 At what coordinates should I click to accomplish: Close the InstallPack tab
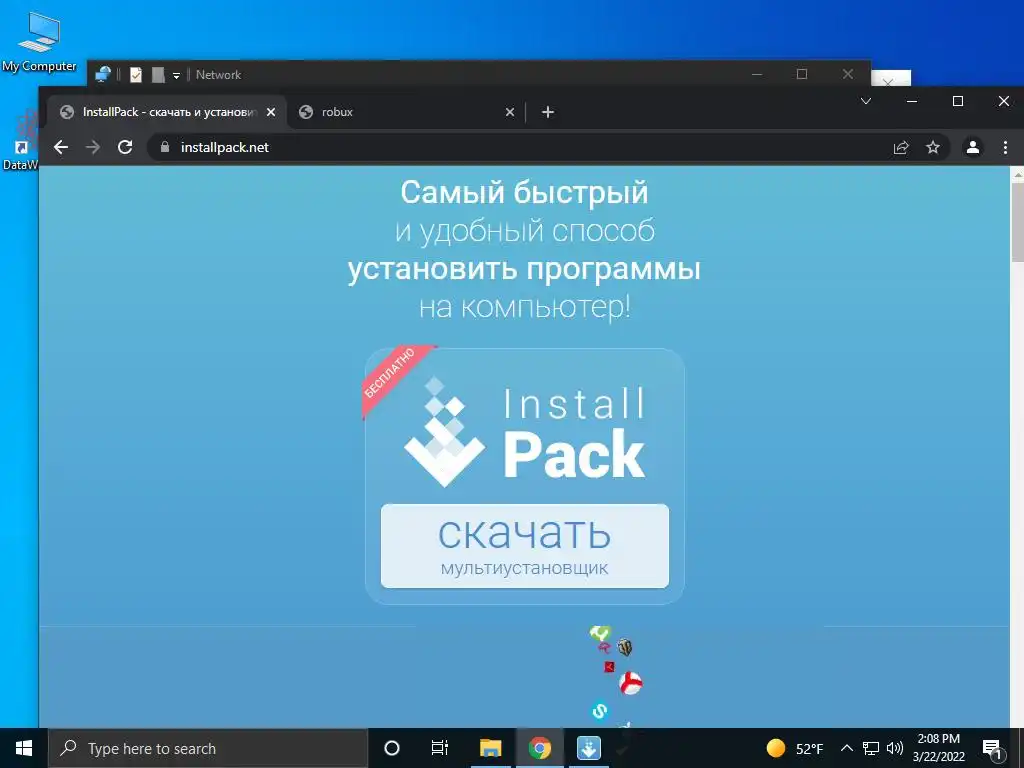tap(271, 112)
